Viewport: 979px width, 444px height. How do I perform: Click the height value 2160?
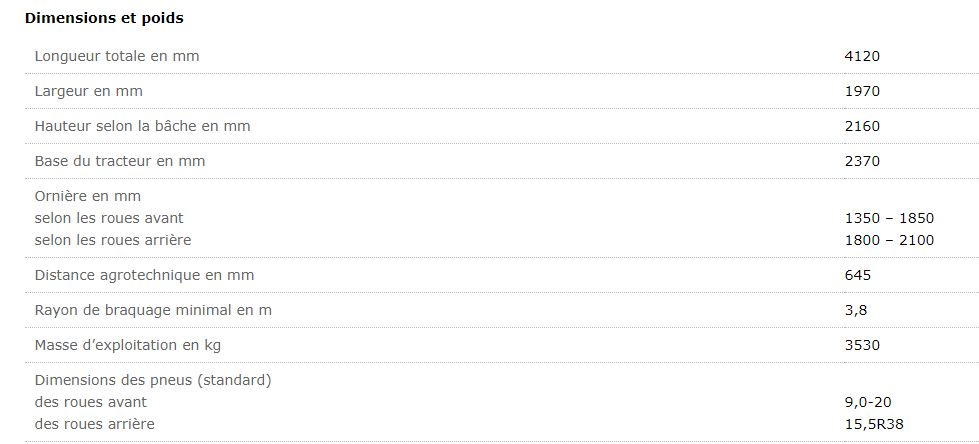pos(862,126)
